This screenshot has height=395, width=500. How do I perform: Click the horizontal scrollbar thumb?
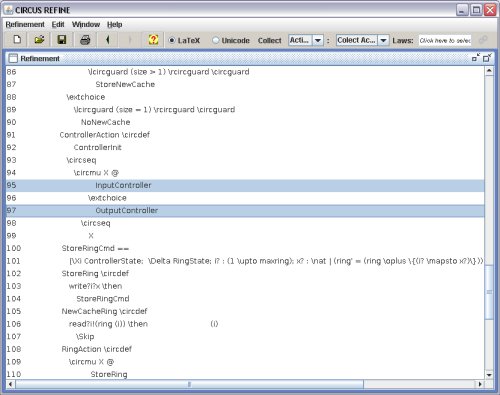click(x=189, y=384)
